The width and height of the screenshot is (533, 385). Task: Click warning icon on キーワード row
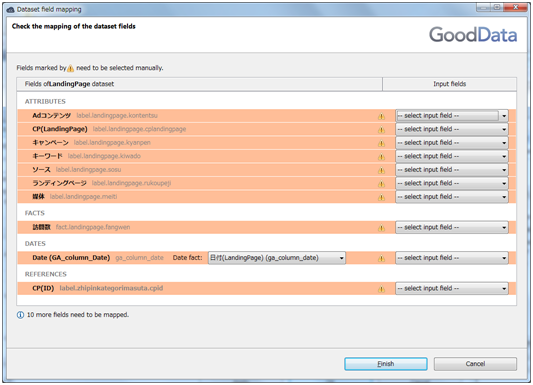381,157
